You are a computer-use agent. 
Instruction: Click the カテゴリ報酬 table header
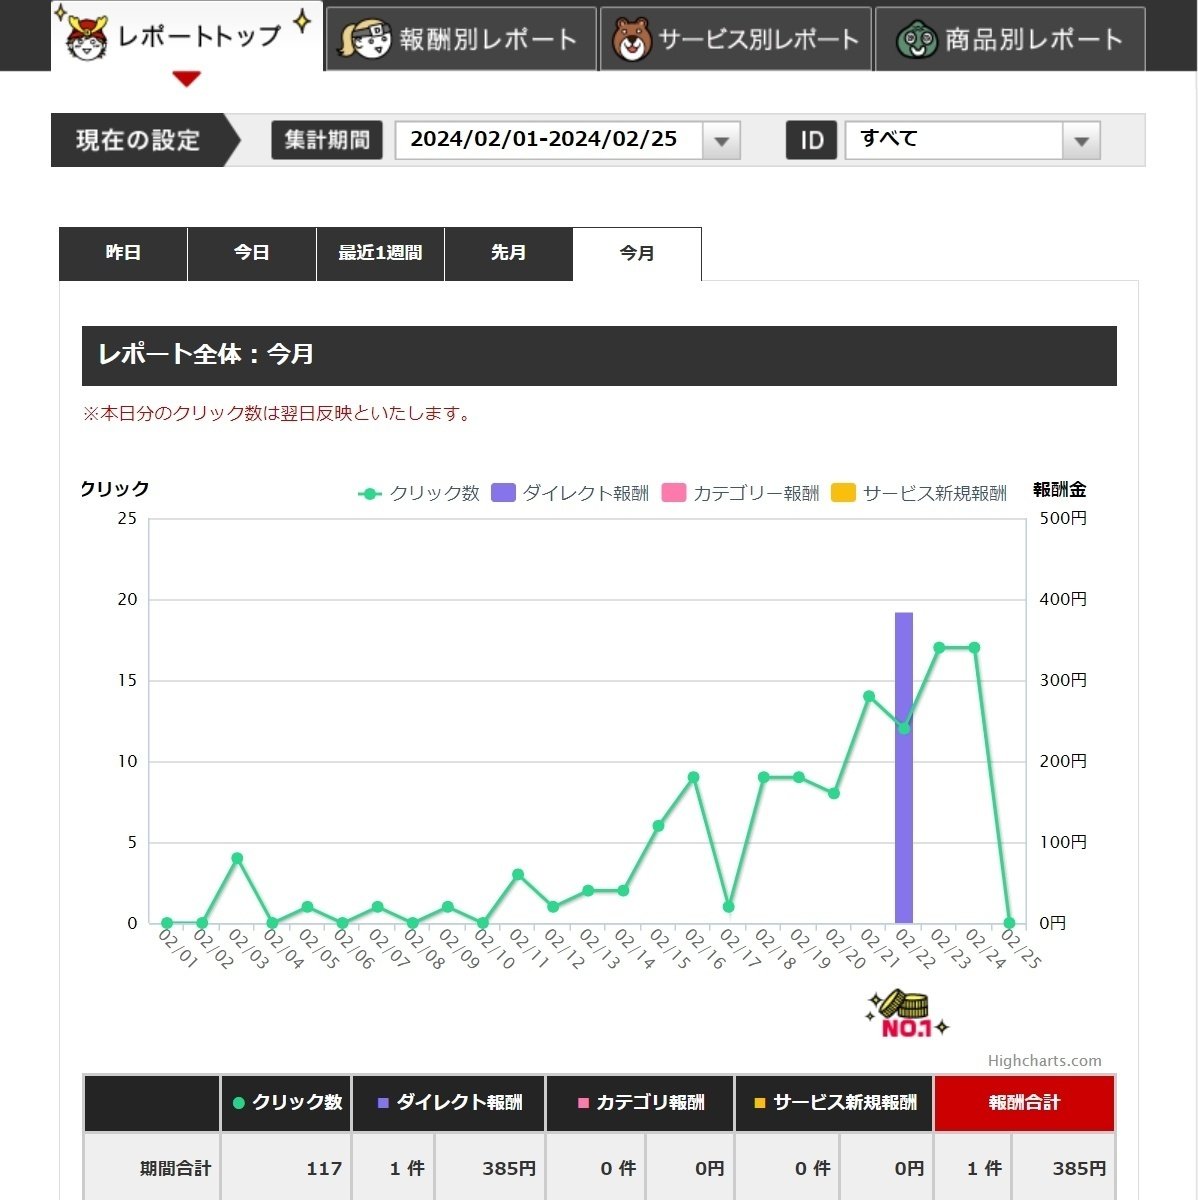[x=641, y=1103]
